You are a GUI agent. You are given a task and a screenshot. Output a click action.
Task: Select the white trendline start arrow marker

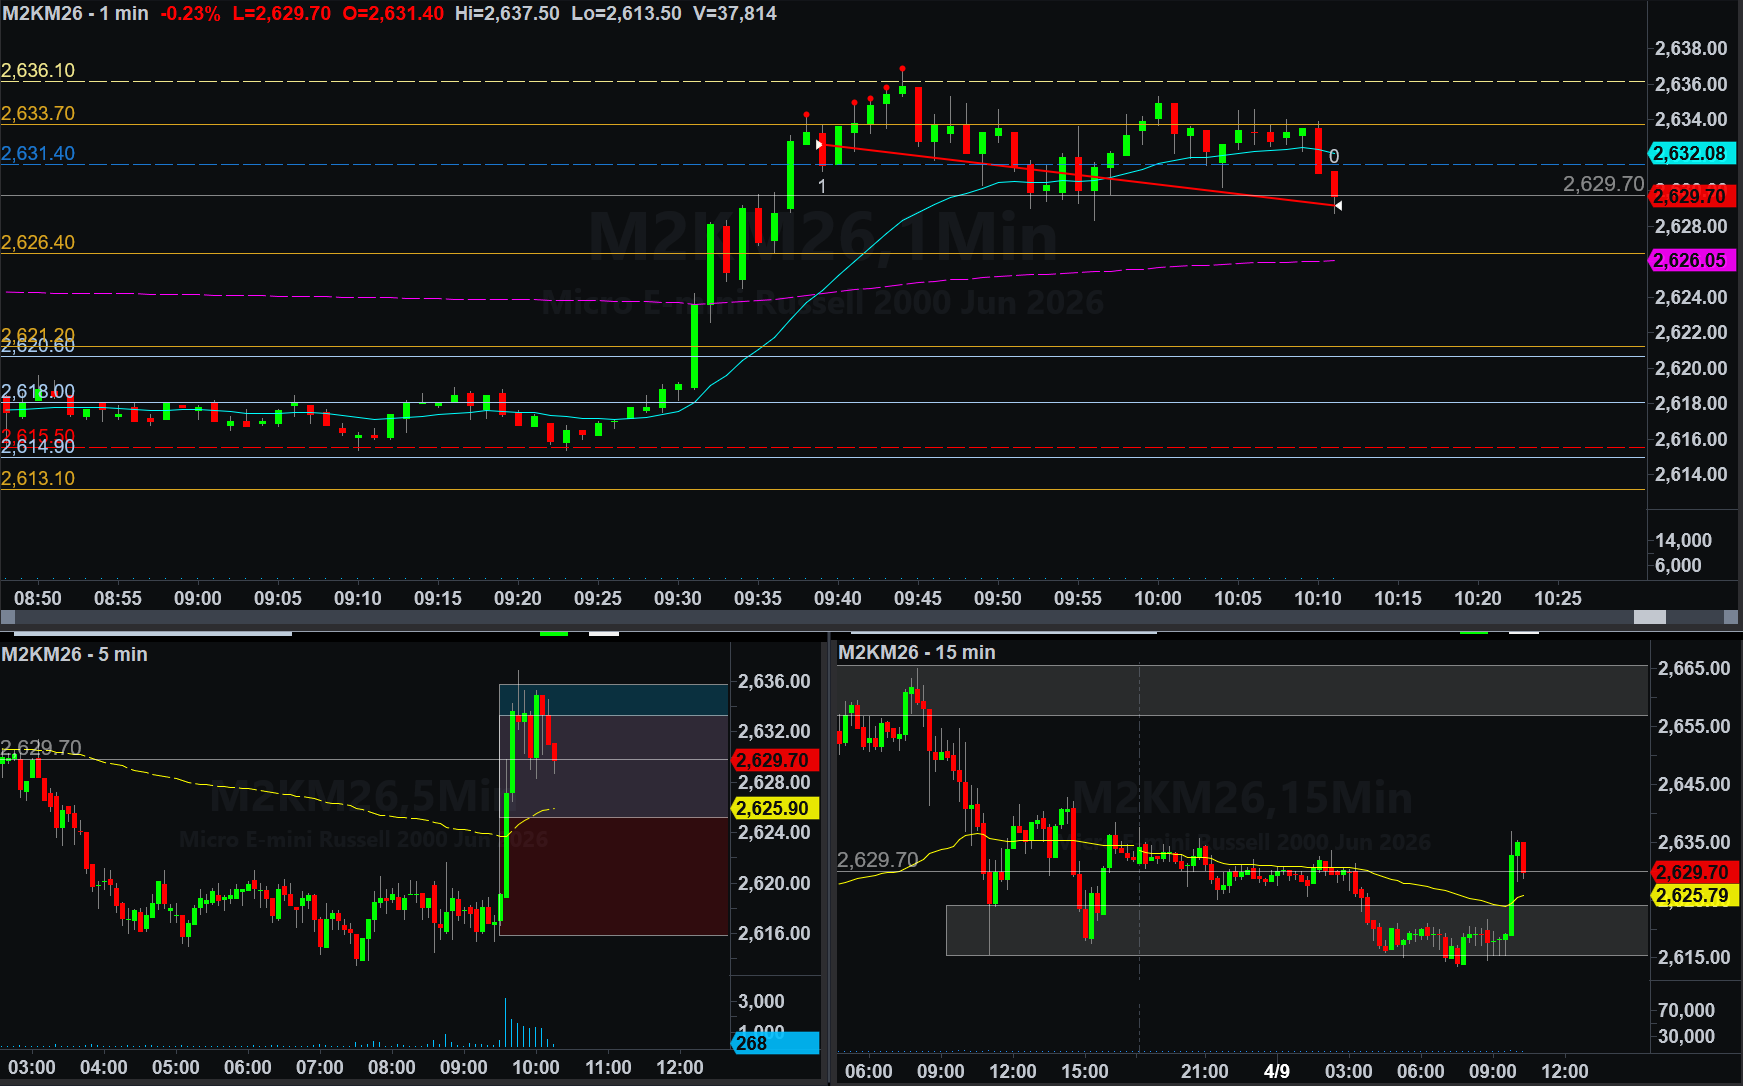coord(820,145)
